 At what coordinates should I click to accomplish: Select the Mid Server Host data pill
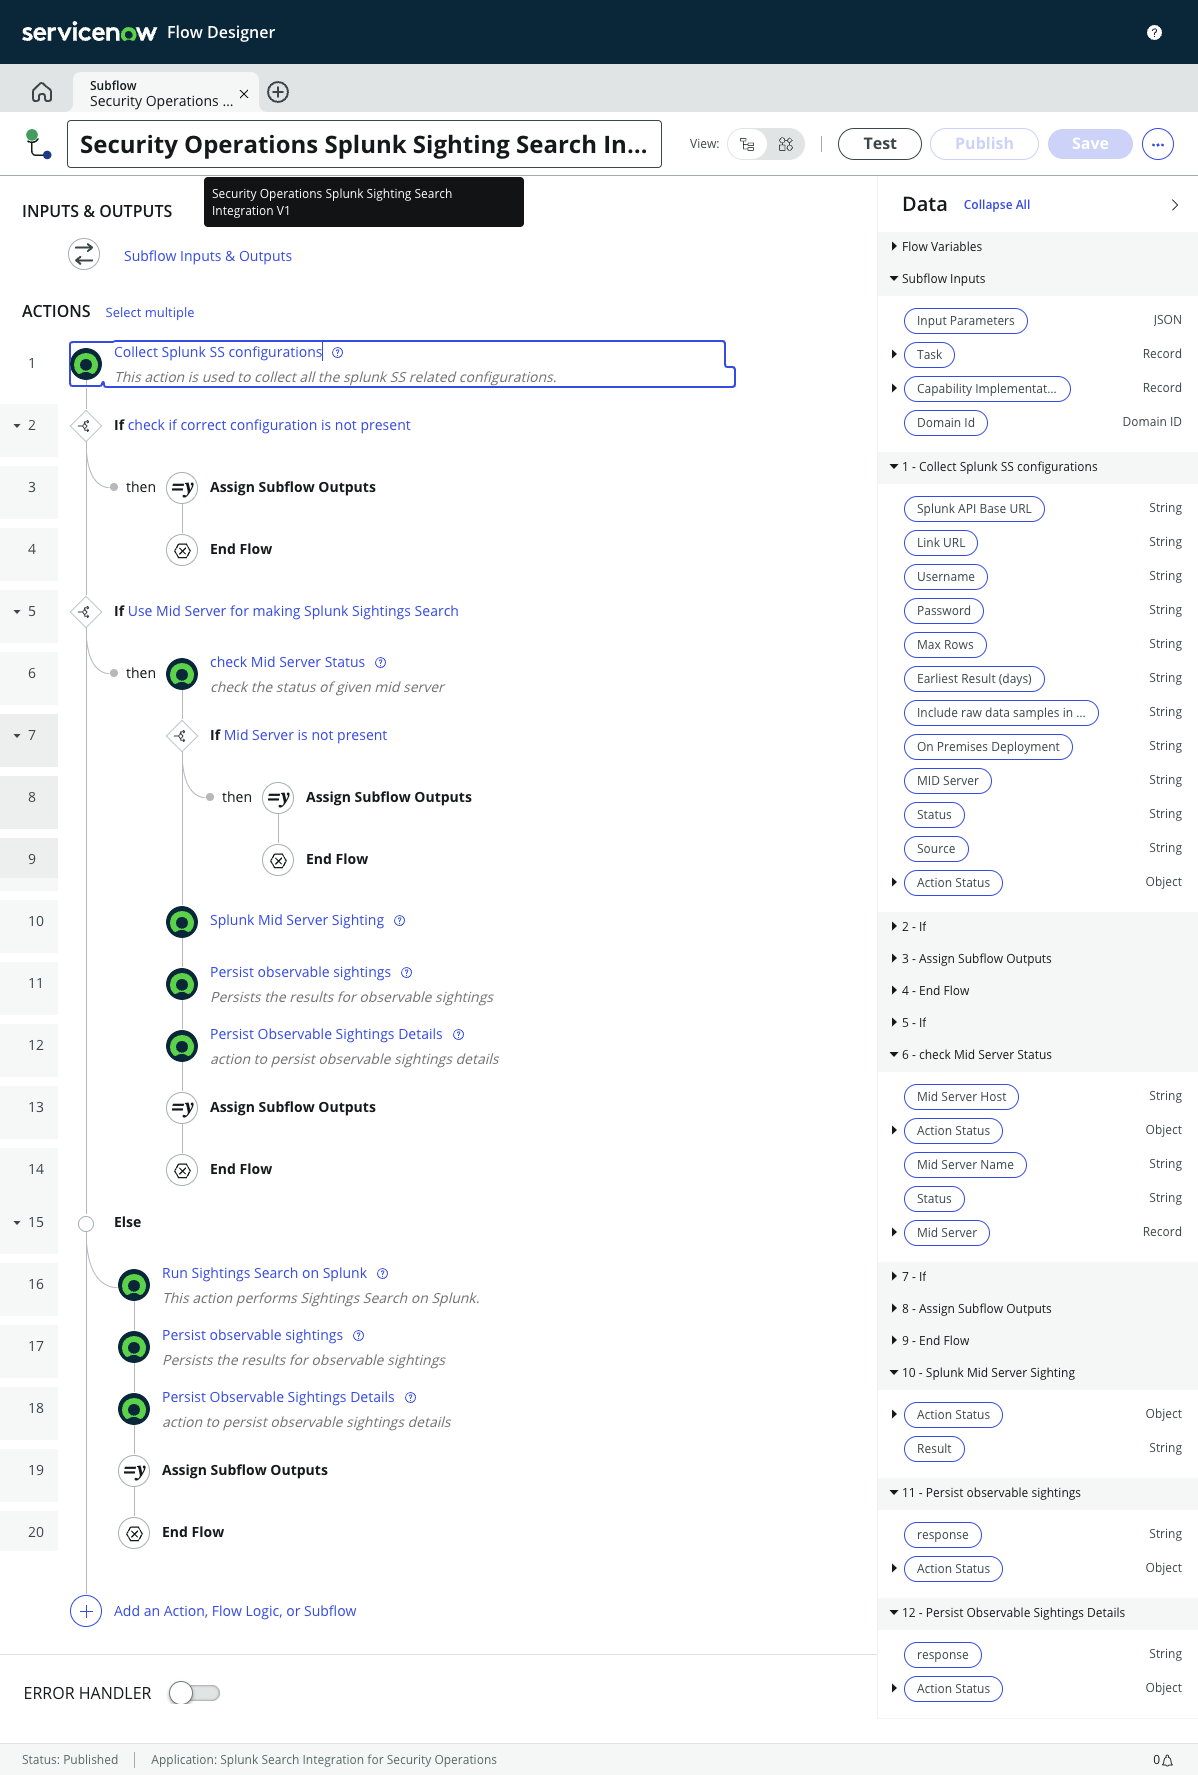tap(961, 1097)
